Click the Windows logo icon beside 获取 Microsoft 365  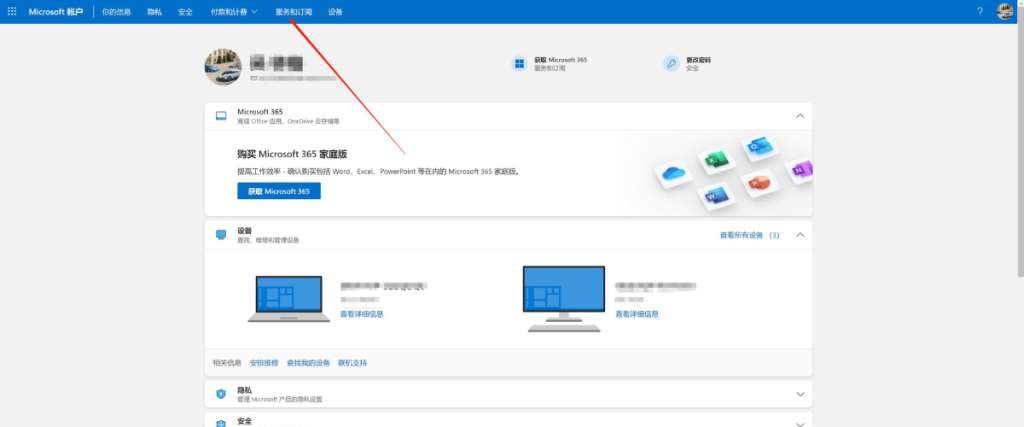click(520, 64)
